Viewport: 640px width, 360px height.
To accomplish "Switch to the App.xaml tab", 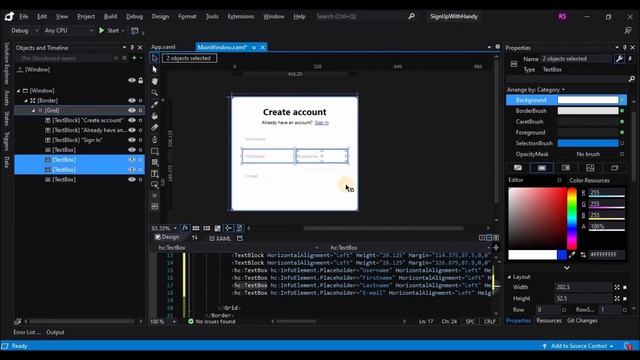I will [163, 47].
